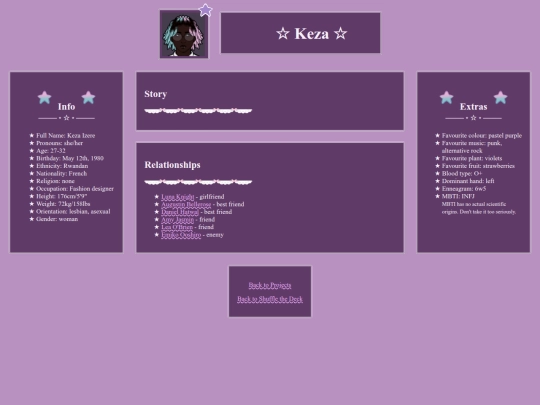Select the 'Occupation: Fashion designer' line
540x405 pixels.
tap(75, 189)
